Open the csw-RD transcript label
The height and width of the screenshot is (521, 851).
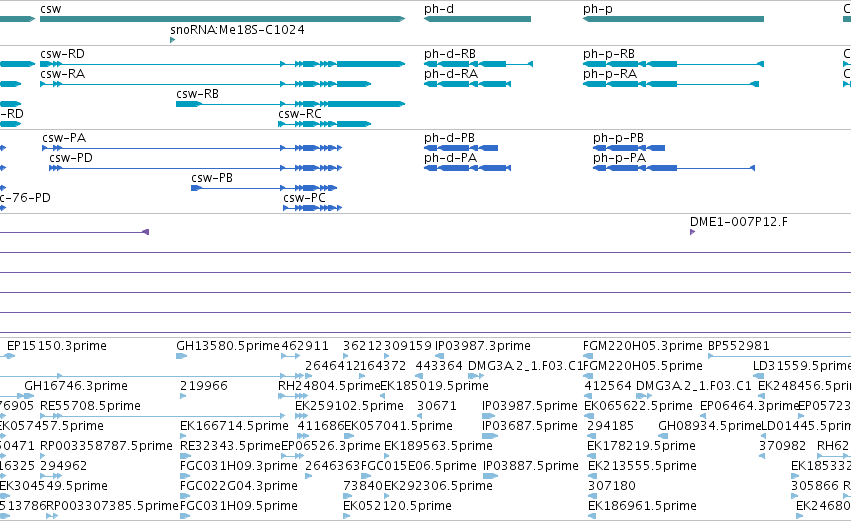[62, 54]
